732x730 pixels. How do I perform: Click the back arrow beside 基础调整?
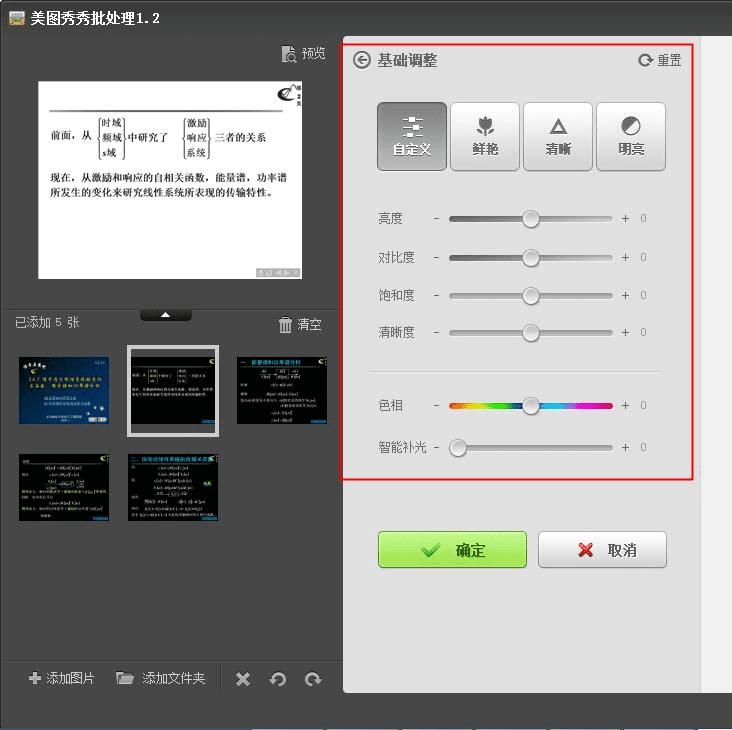tap(362, 60)
